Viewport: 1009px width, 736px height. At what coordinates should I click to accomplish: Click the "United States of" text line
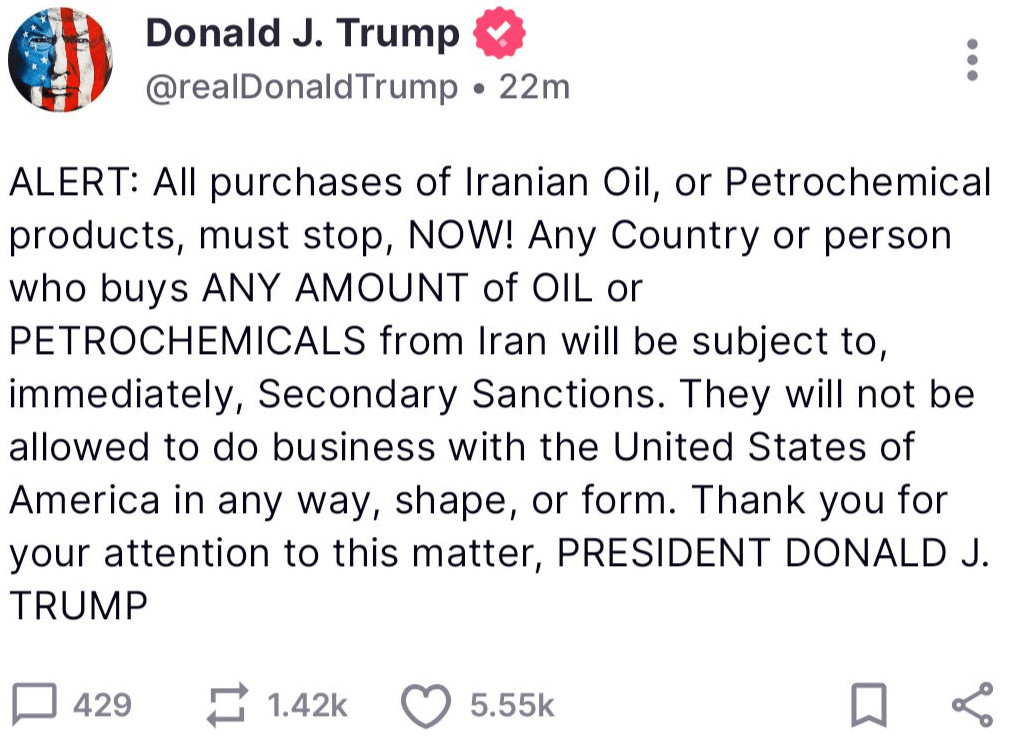[763, 447]
